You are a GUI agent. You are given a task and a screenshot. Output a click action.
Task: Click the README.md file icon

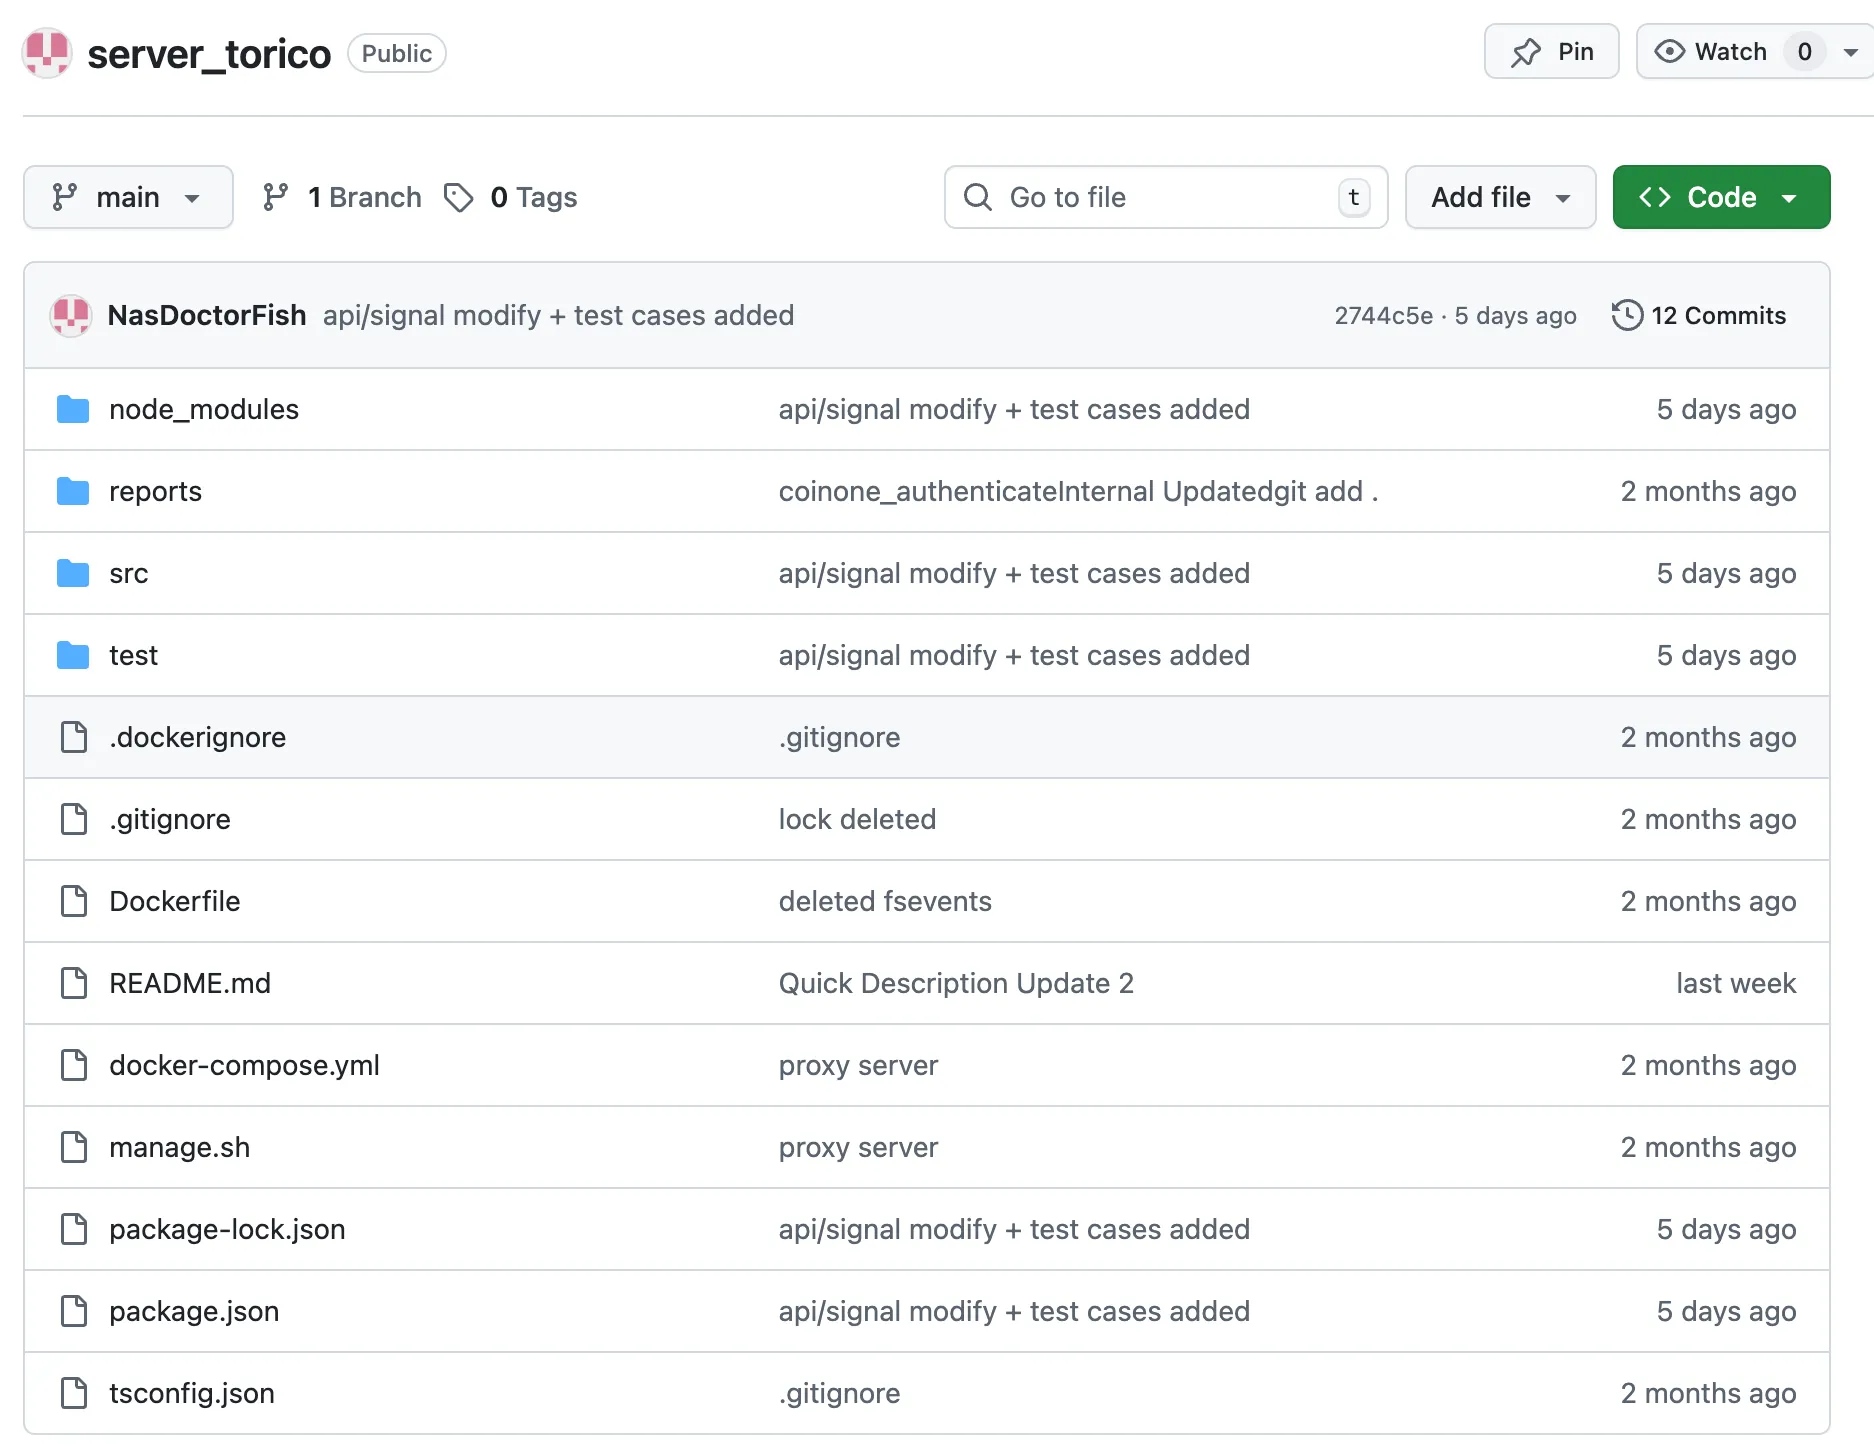pyautogui.click(x=74, y=983)
